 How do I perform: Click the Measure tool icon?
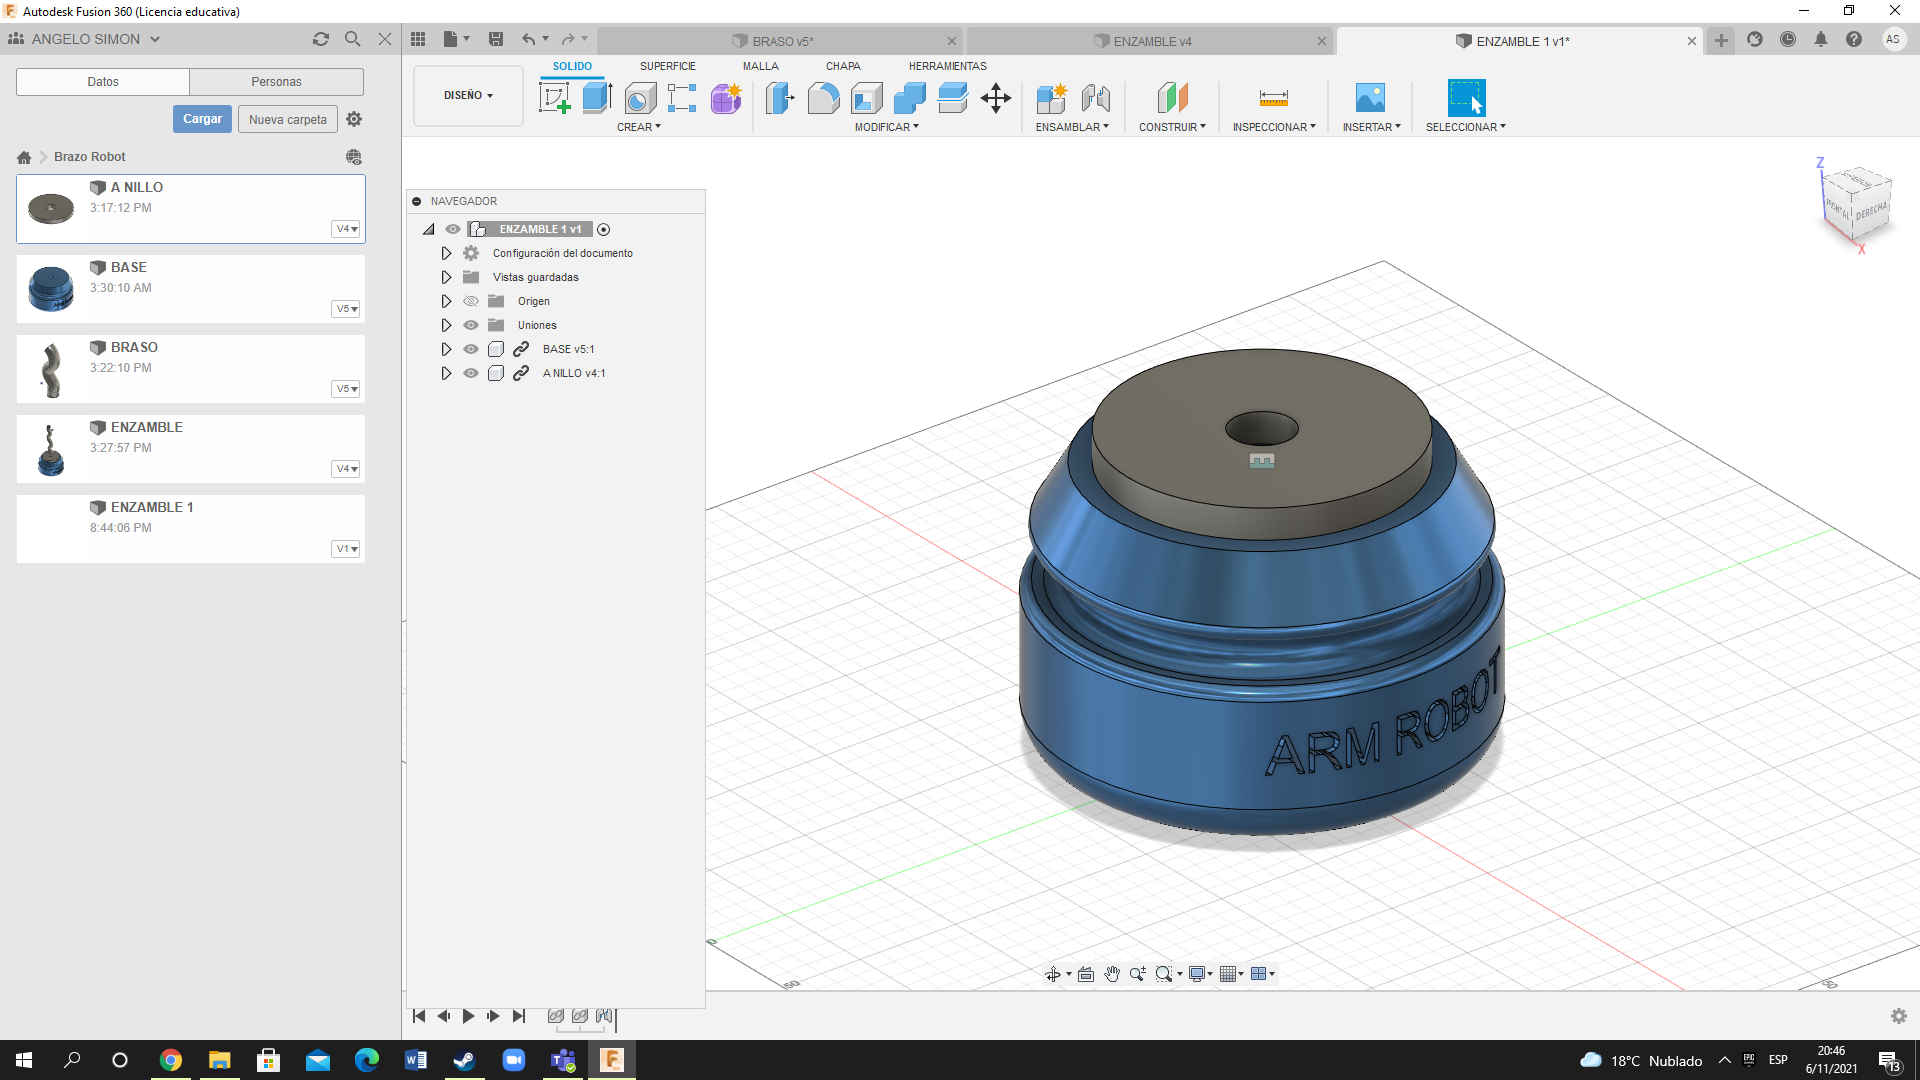click(1273, 98)
